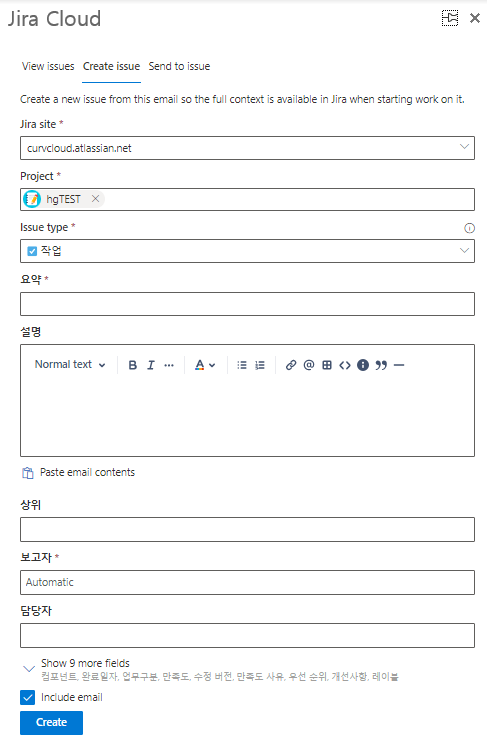Viewport: 487px width, 745px height.
Task: Toggle bold formatting in description editor
Action: [x=133, y=365]
